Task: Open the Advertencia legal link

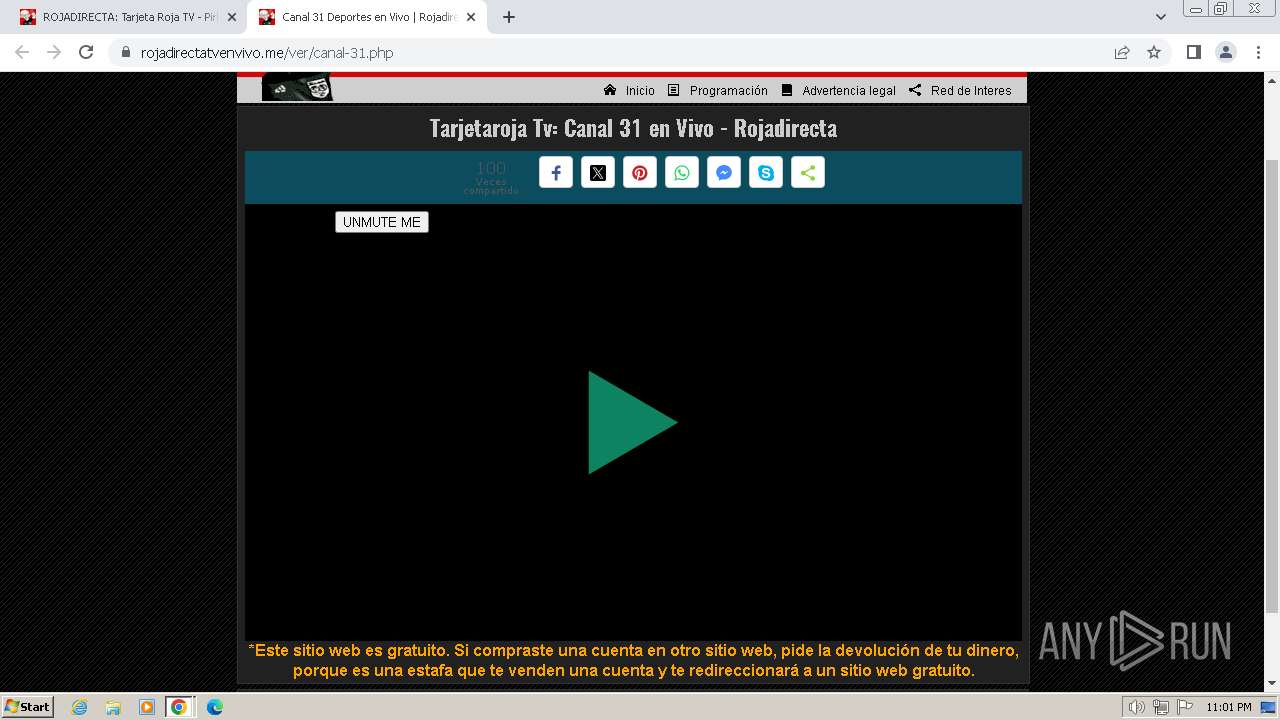Action: (838, 90)
